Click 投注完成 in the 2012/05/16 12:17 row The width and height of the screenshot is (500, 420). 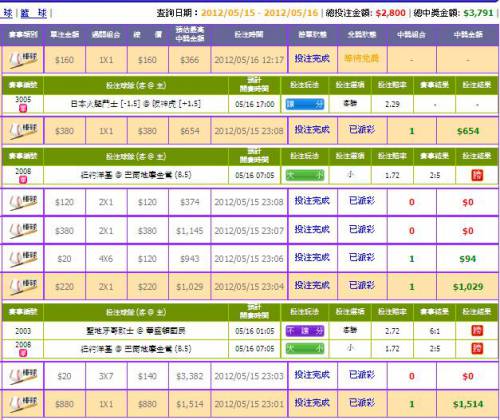coord(312,59)
